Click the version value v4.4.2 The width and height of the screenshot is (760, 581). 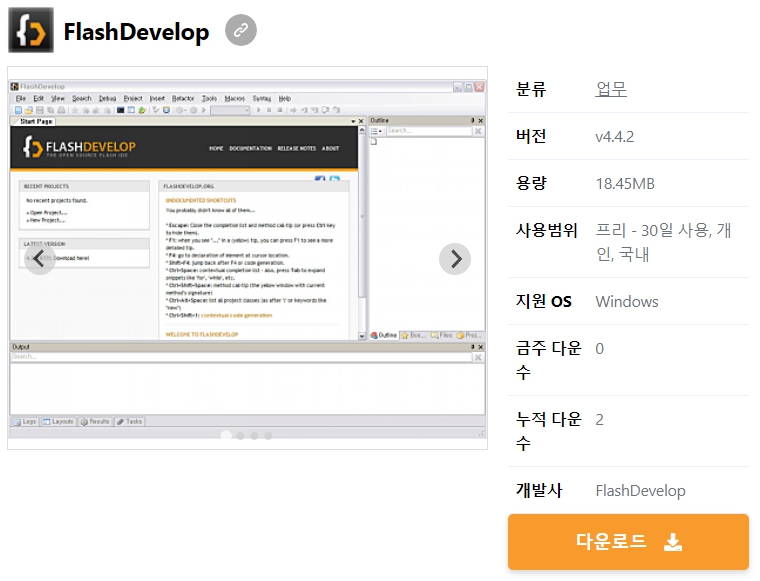[x=615, y=136]
